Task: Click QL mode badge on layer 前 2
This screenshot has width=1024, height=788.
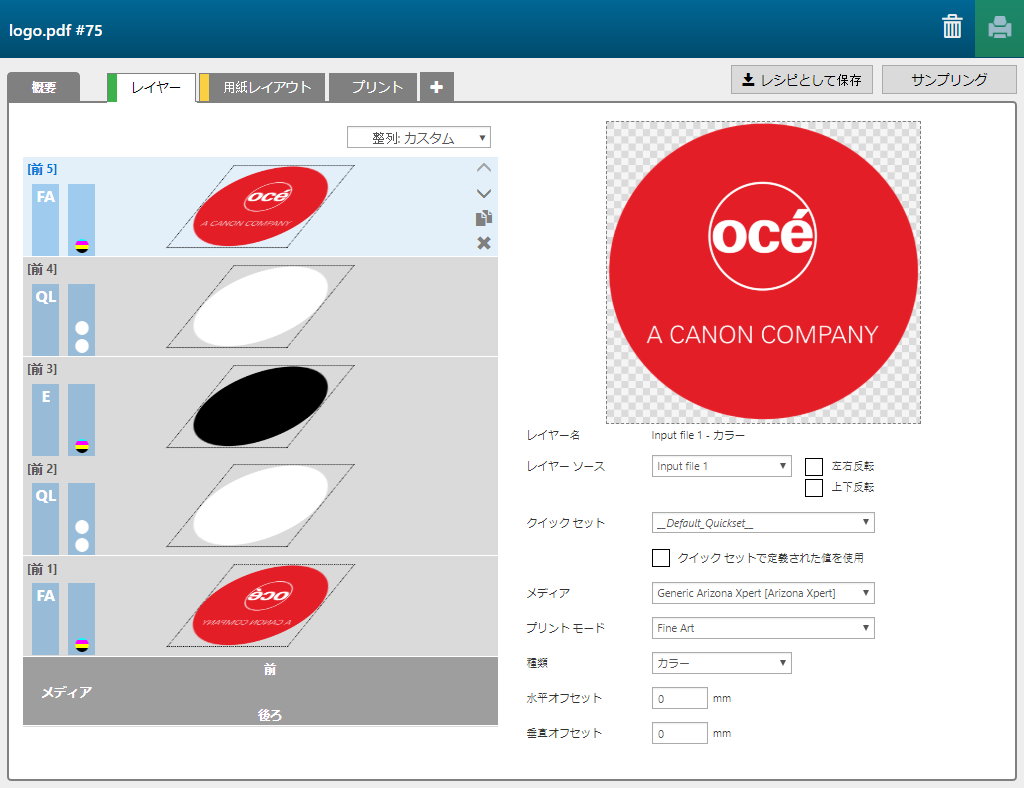Action: (x=46, y=519)
